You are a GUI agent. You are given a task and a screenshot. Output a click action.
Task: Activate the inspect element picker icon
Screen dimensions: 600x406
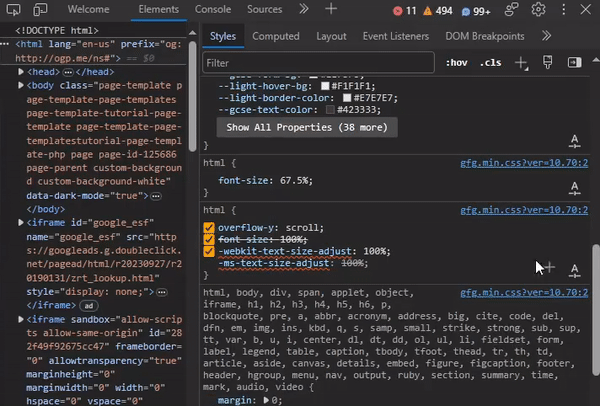click(13, 10)
